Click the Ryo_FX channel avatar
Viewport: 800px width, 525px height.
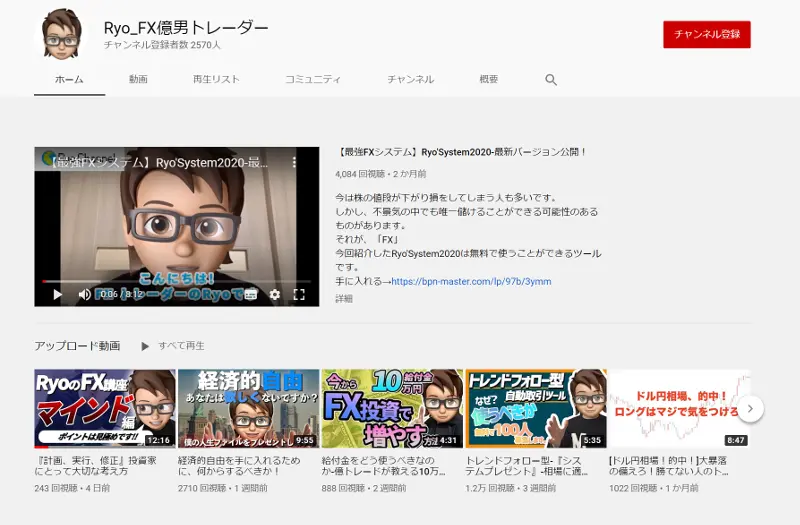pos(63,33)
